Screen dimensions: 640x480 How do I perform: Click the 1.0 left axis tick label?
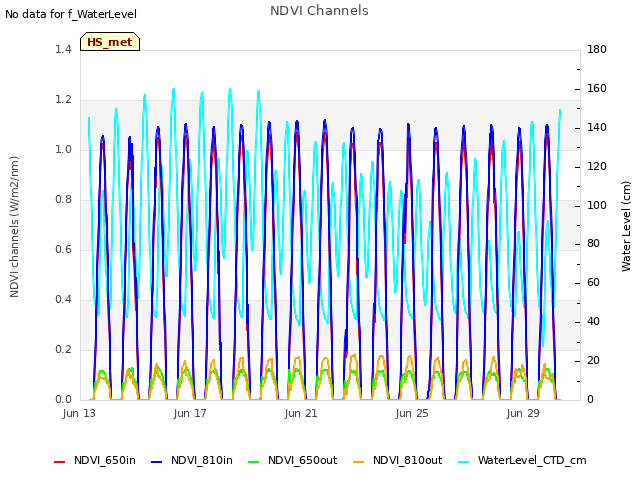pyautogui.click(x=63, y=149)
